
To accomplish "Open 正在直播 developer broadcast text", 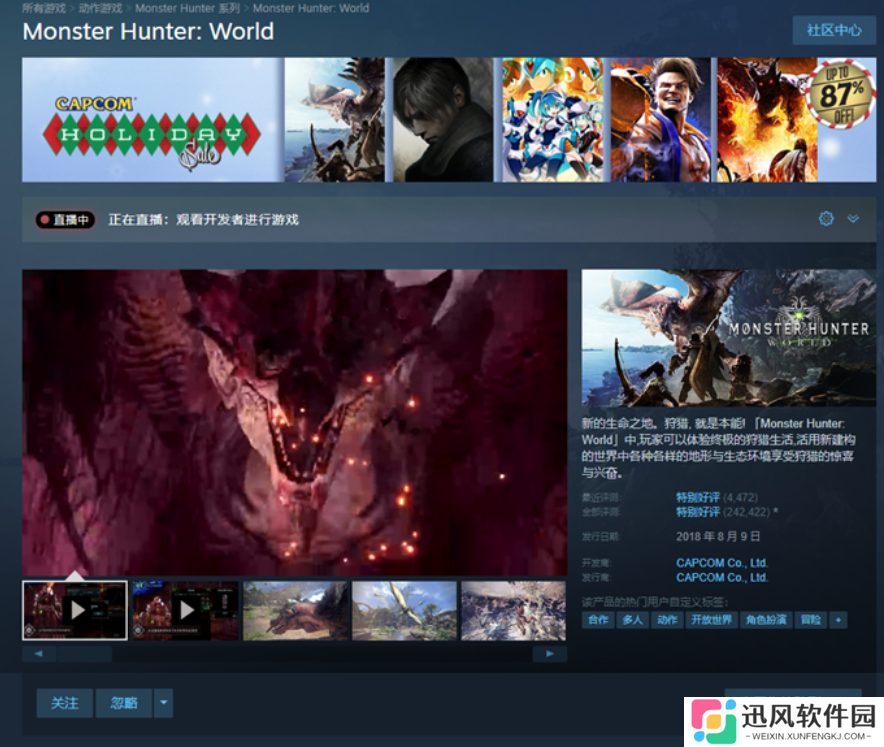I will (204, 219).
